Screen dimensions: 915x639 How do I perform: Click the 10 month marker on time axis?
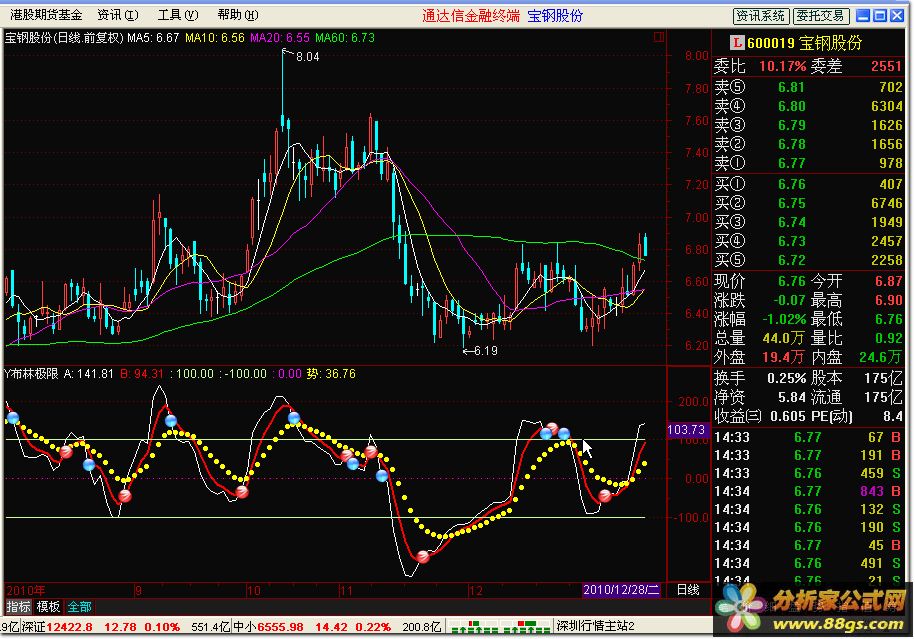coord(253,591)
